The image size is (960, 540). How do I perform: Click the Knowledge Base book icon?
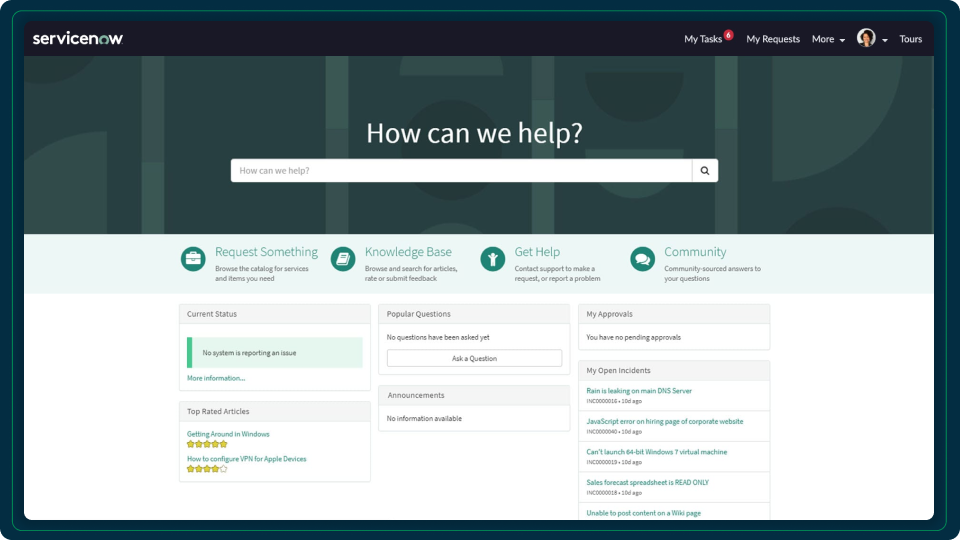(x=343, y=259)
